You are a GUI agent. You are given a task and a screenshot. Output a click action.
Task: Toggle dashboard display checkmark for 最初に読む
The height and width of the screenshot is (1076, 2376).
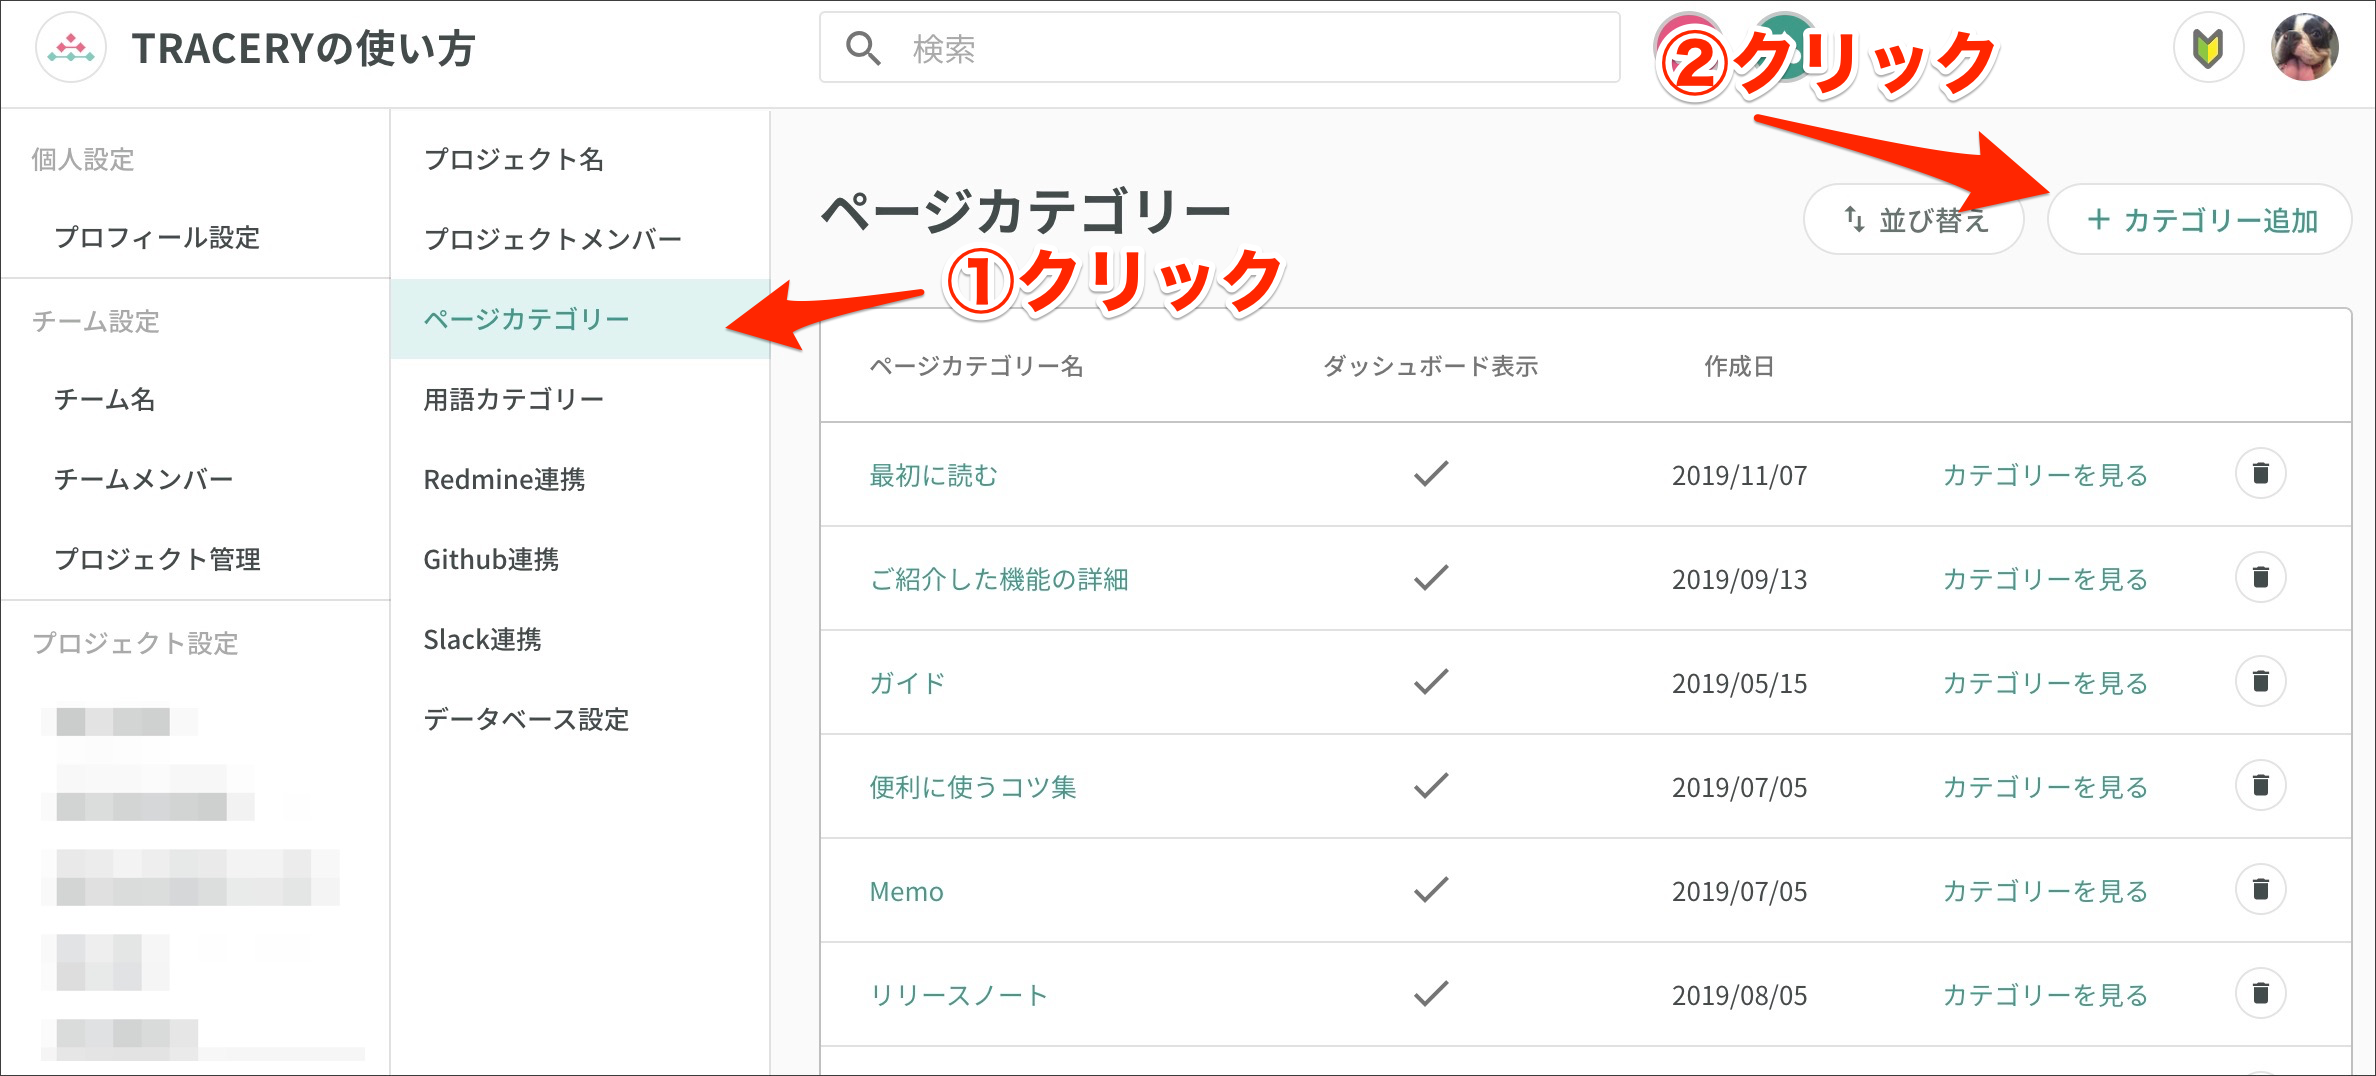(x=1431, y=474)
